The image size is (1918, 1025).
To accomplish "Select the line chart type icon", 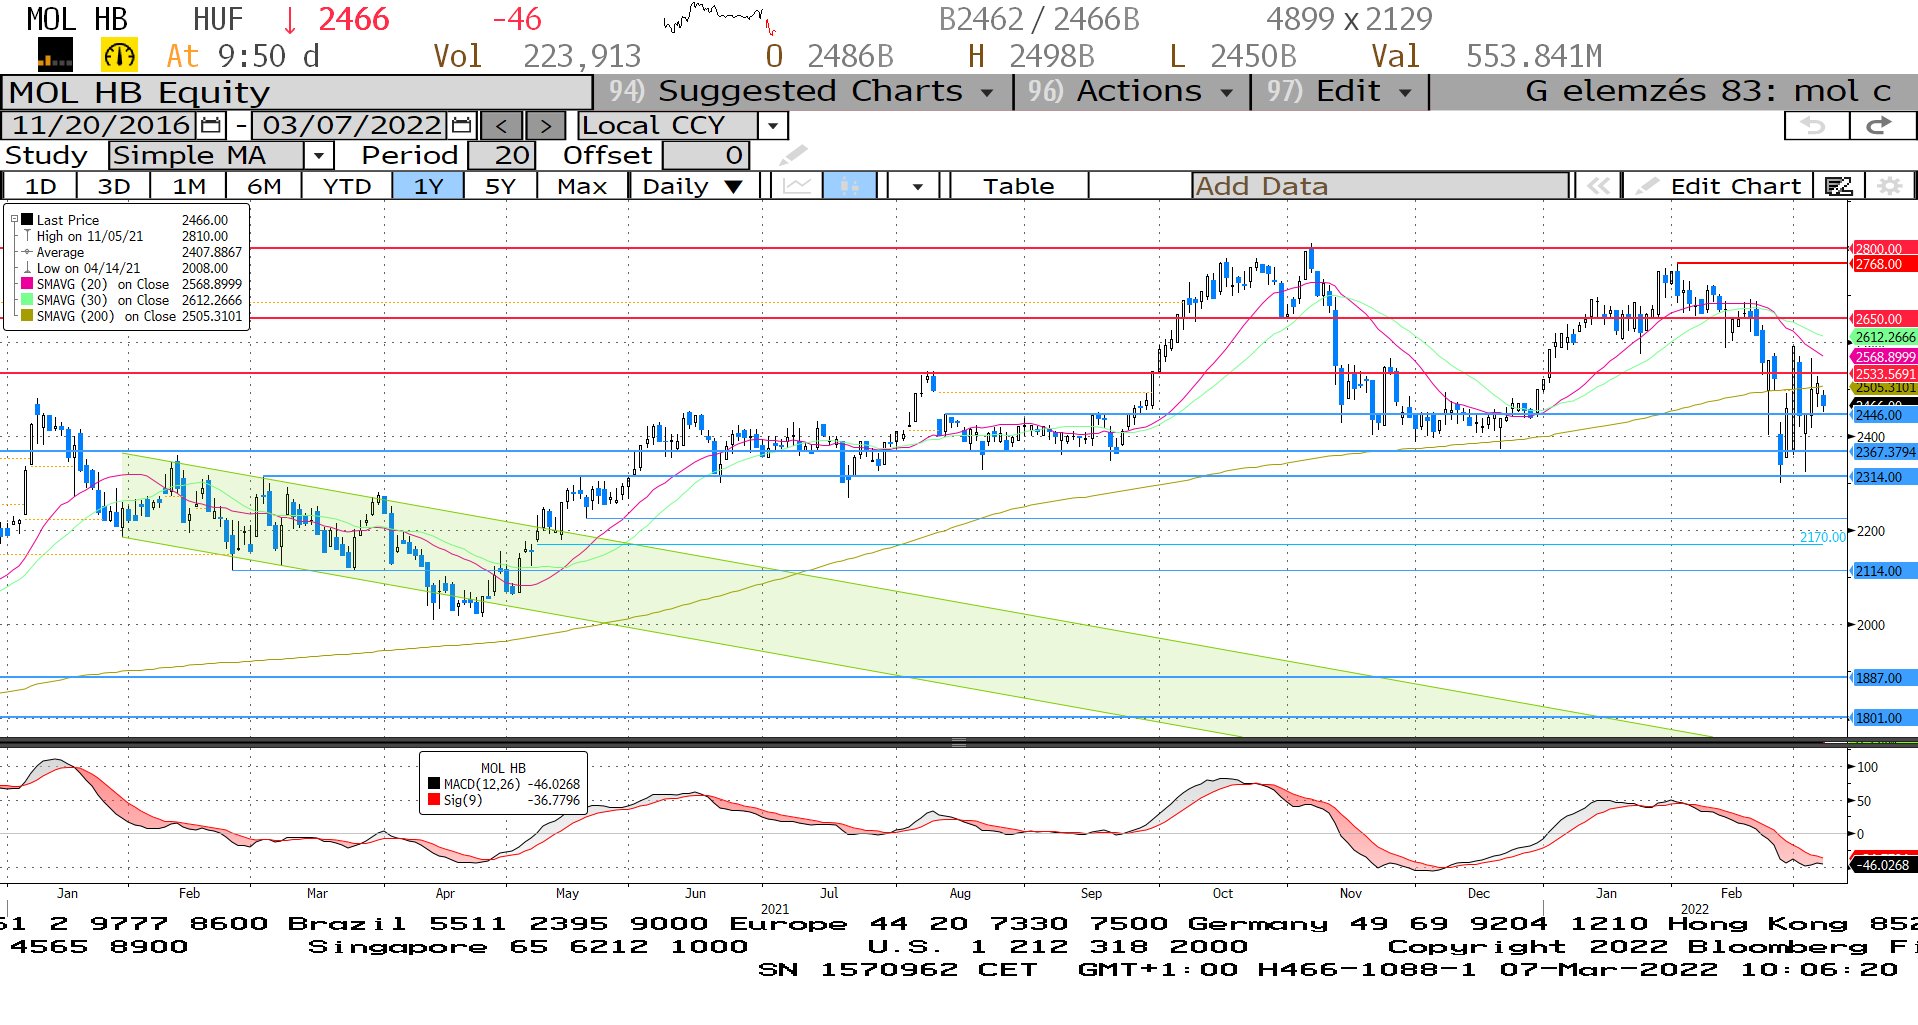I will coord(797,186).
